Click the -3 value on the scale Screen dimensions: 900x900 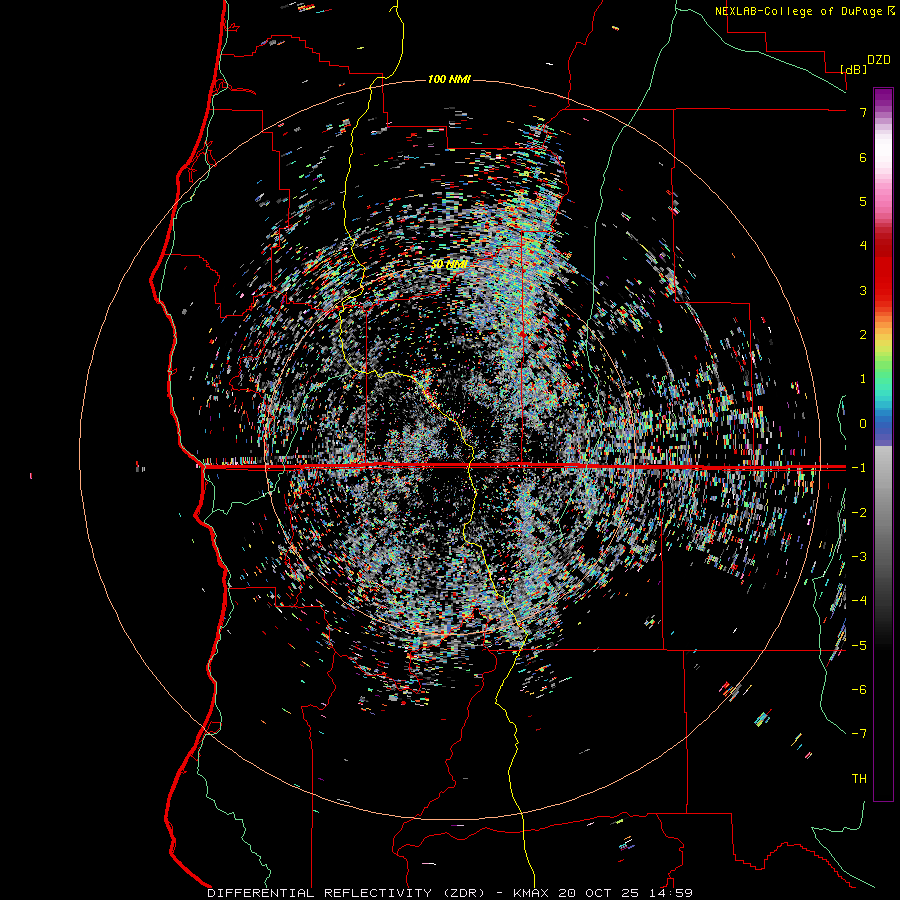click(x=859, y=557)
